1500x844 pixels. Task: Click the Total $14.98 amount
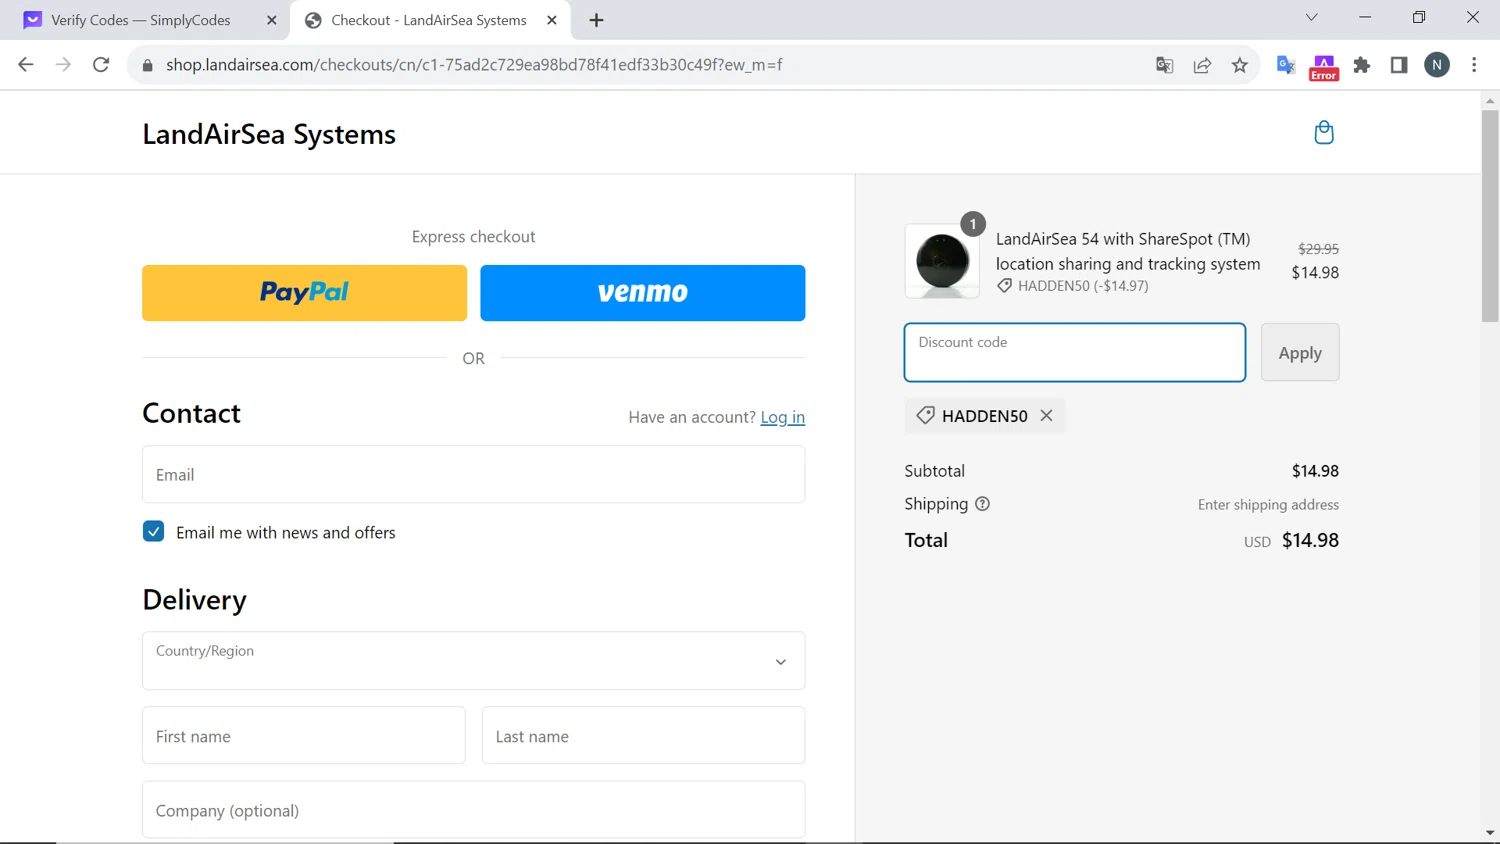point(1310,540)
